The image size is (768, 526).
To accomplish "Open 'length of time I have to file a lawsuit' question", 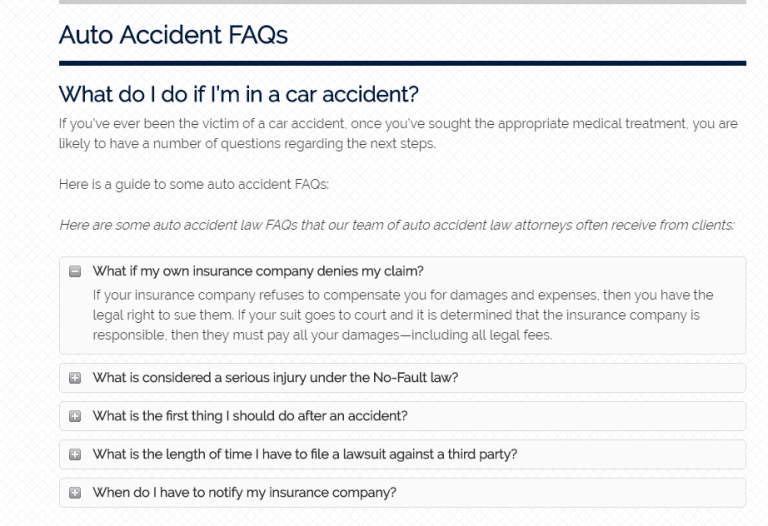I will [x=305, y=454].
